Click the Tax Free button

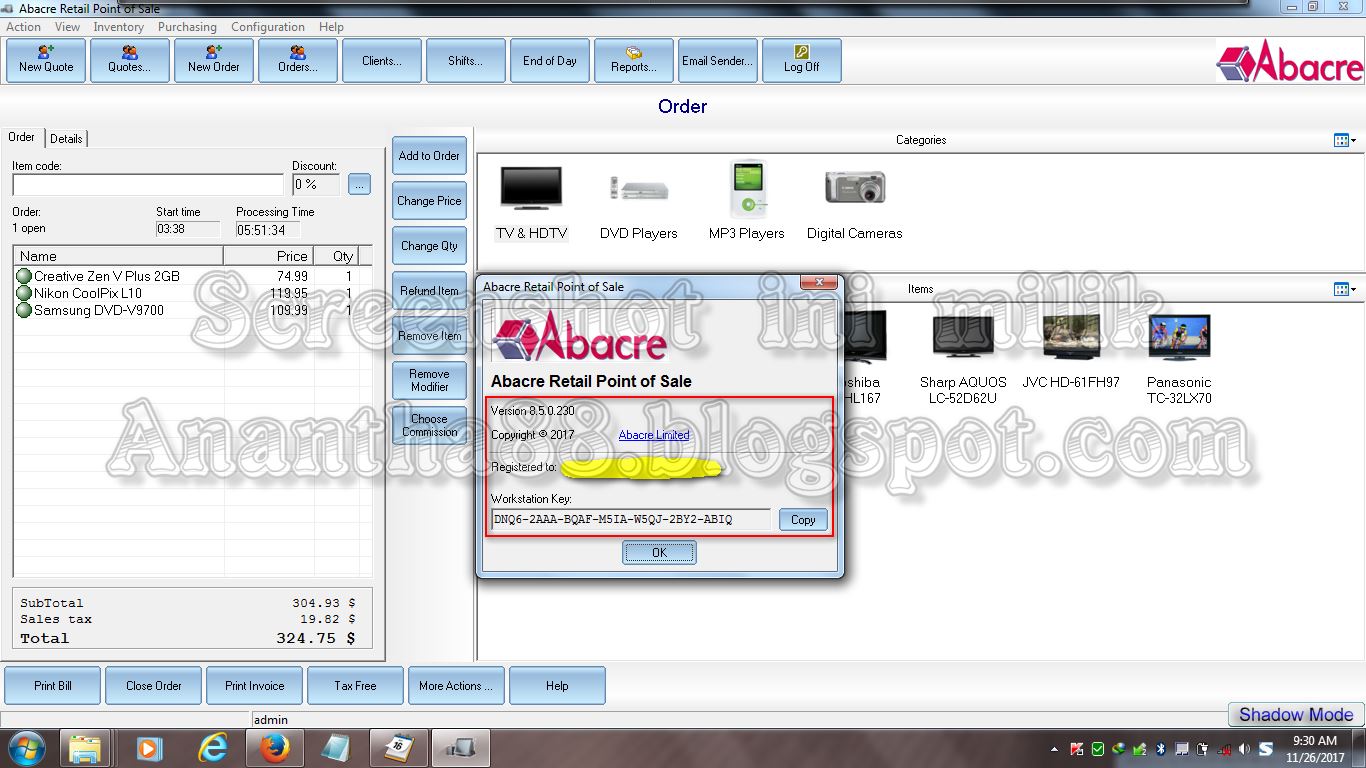coord(356,686)
